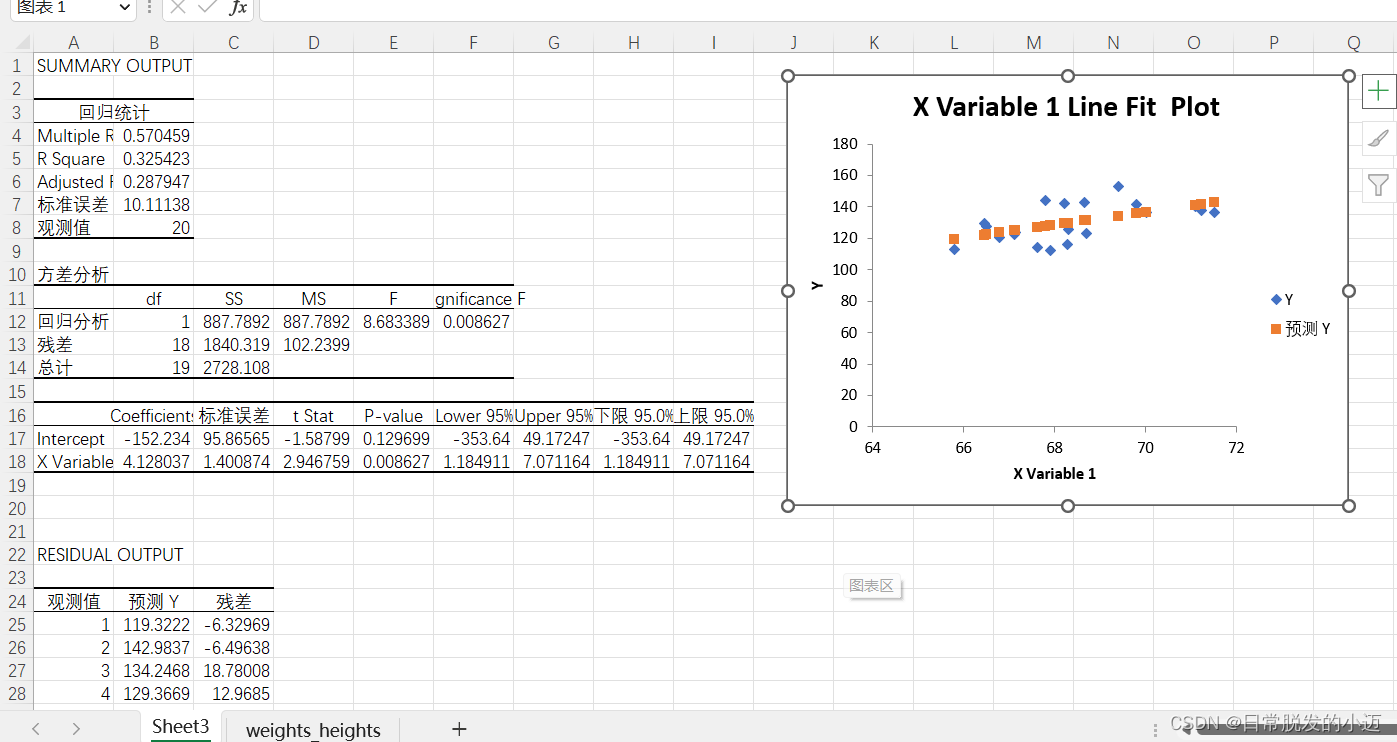This screenshot has height=742, width=1397.
Task: Select the 回归统计 header cell
Action: tap(113, 112)
